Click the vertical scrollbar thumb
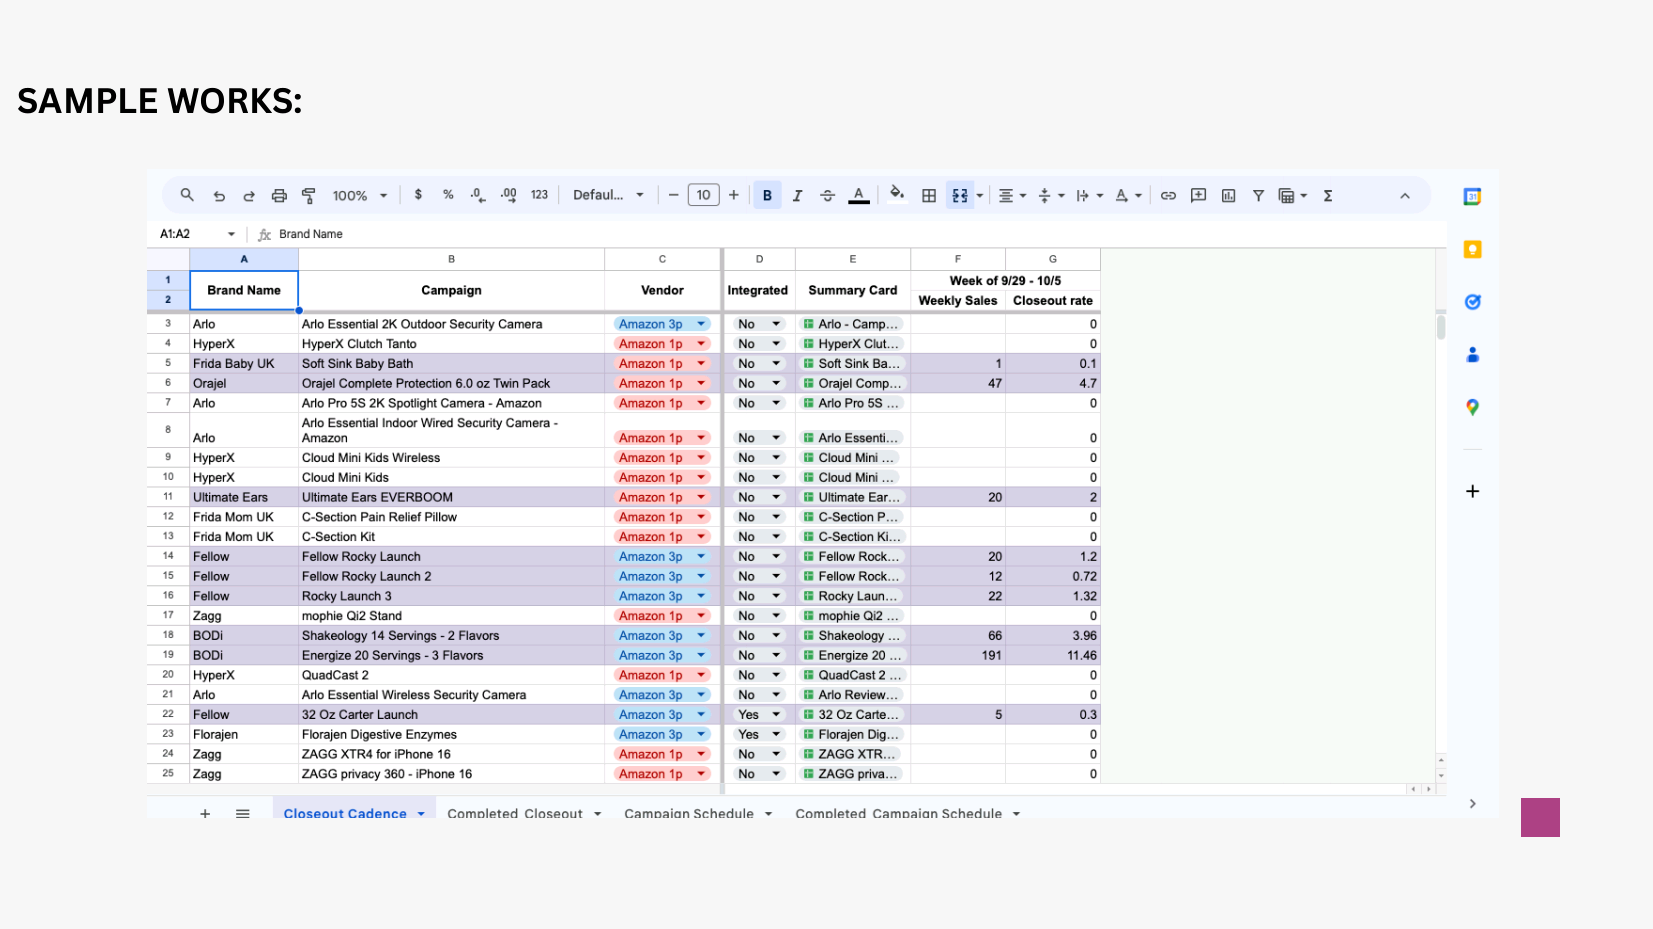Screen dimensions: 1653x929 (x=1441, y=327)
